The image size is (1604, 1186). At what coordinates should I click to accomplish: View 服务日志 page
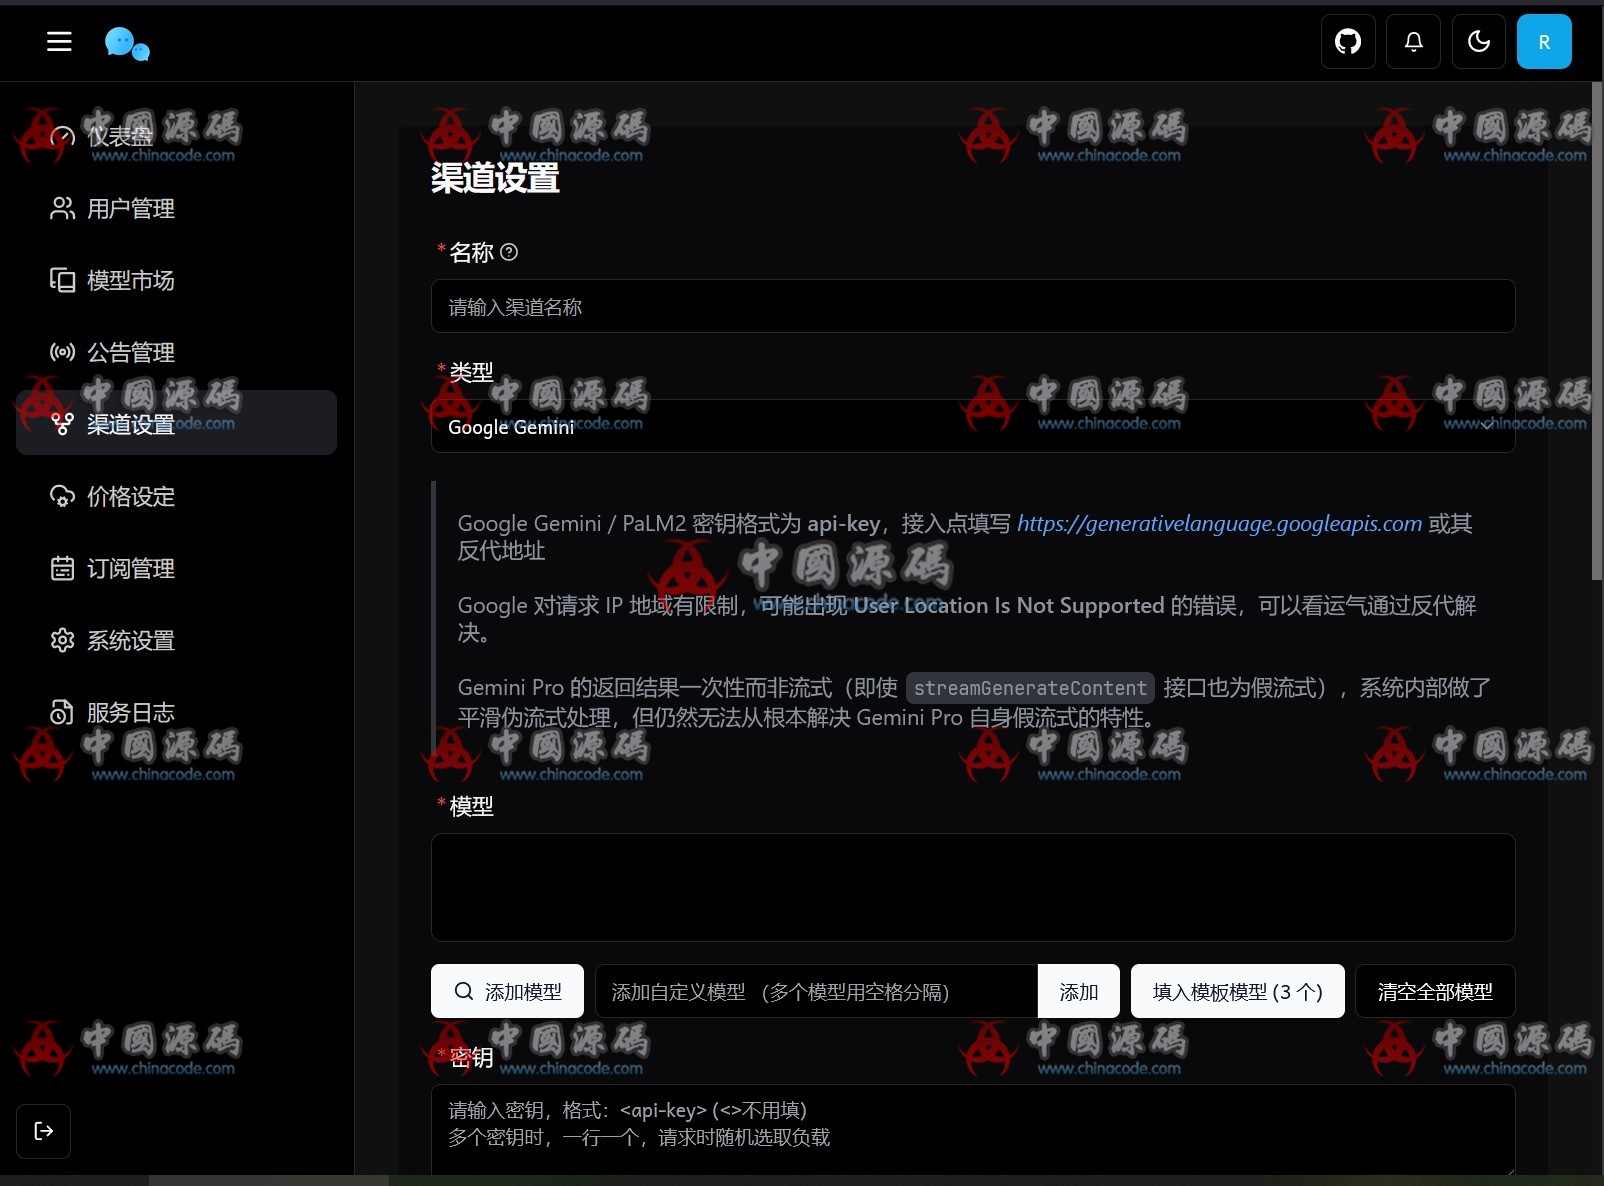176,712
